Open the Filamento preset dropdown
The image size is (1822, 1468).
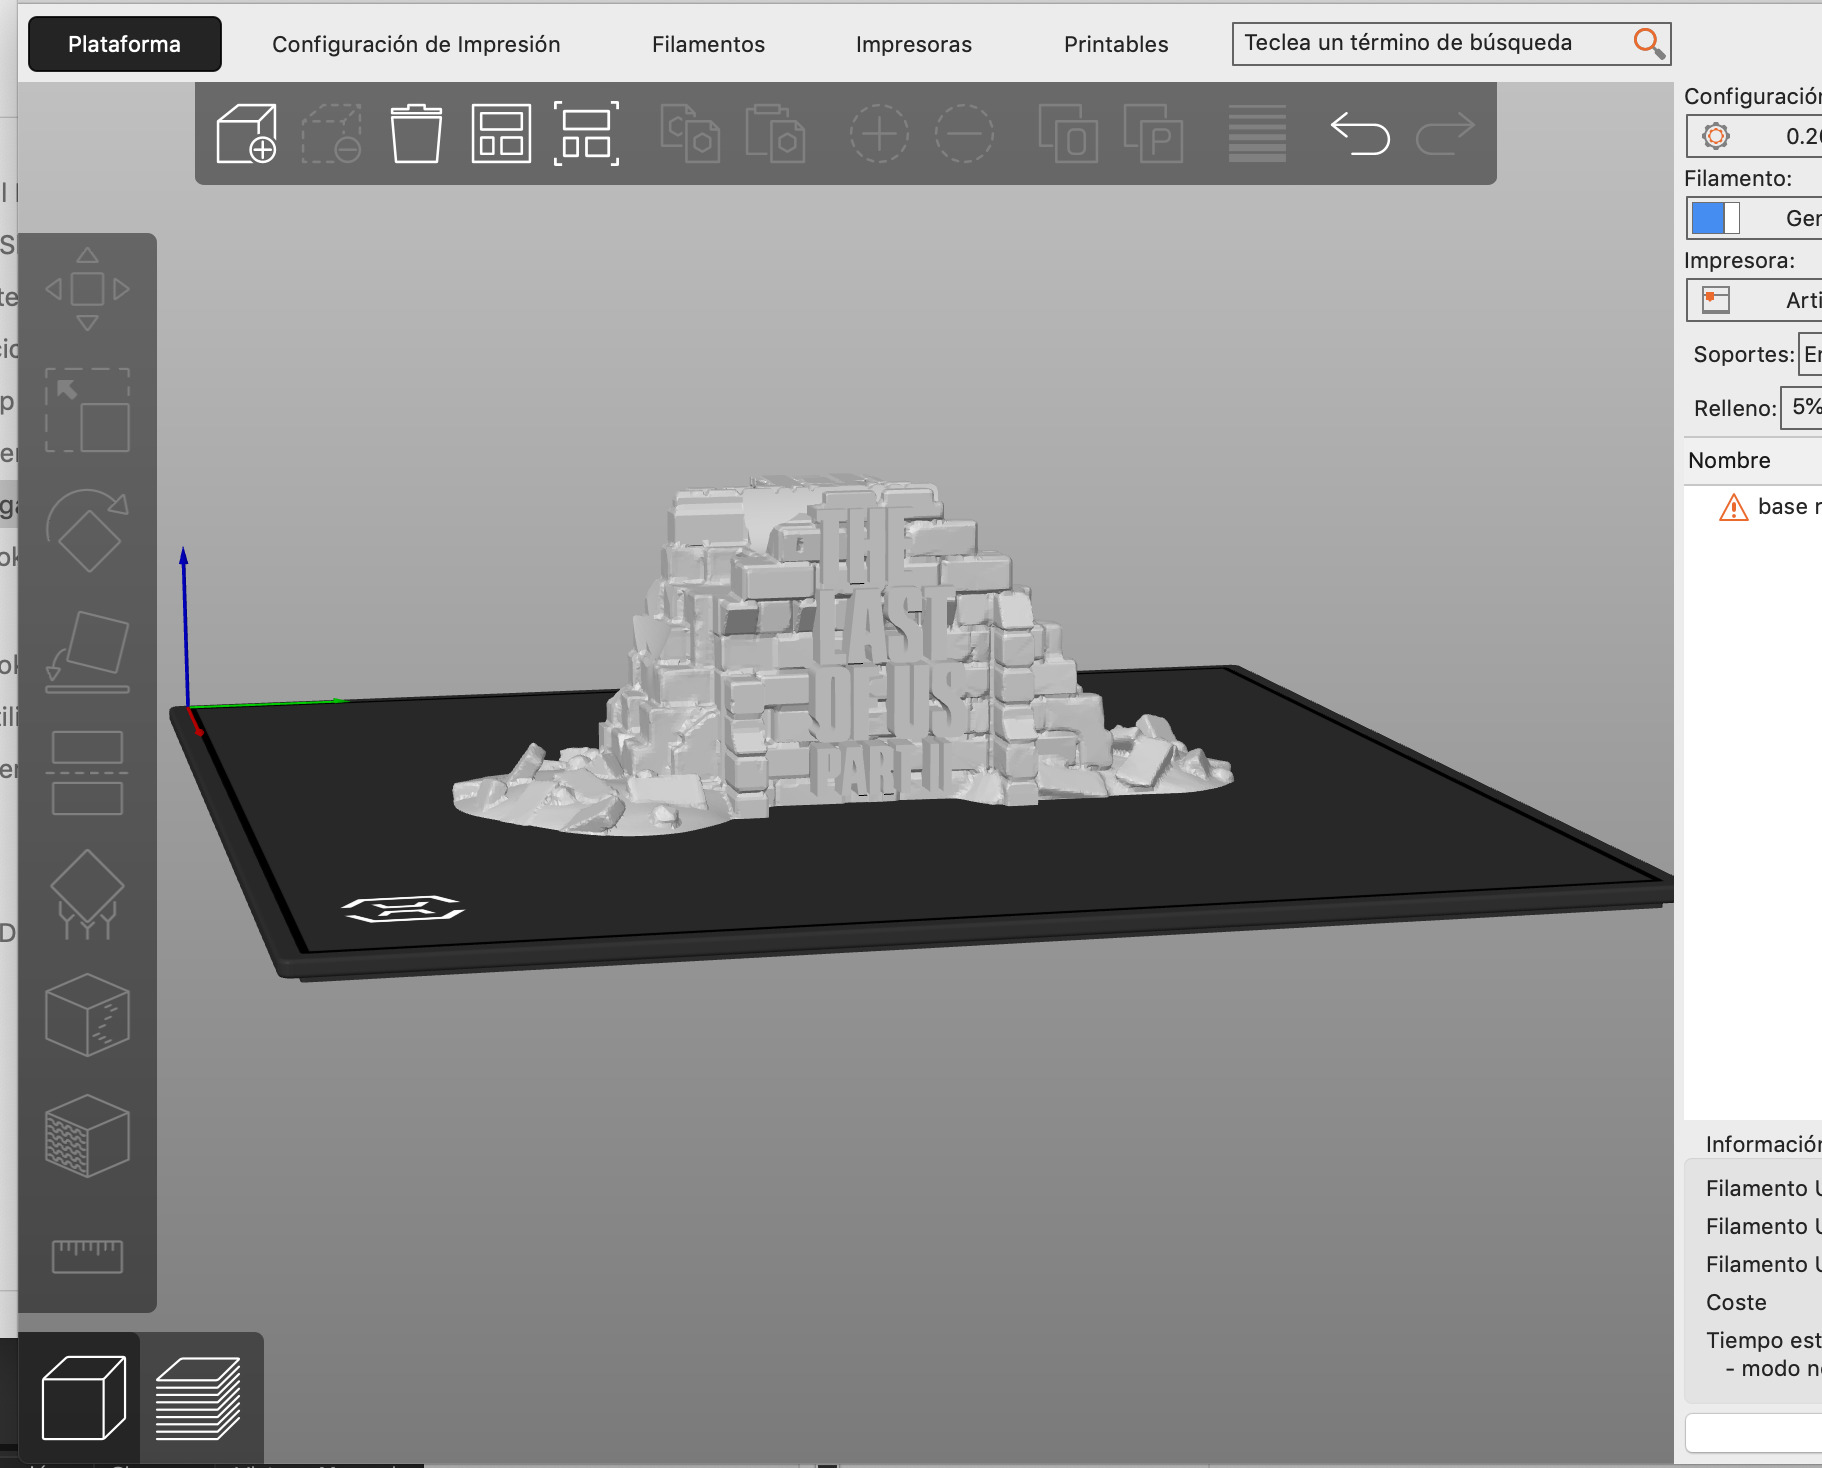[1754, 218]
